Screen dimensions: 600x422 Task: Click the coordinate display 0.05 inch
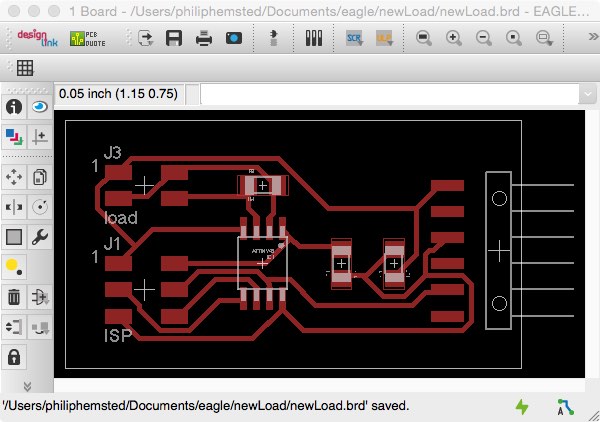[x=119, y=94]
